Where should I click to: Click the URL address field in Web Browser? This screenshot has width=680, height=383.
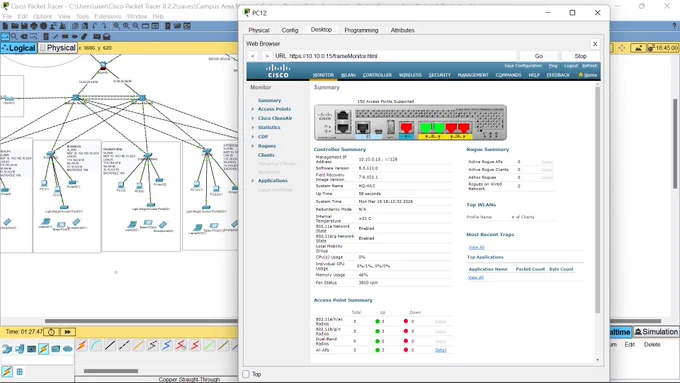pyautogui.click(x=402, y=56)
